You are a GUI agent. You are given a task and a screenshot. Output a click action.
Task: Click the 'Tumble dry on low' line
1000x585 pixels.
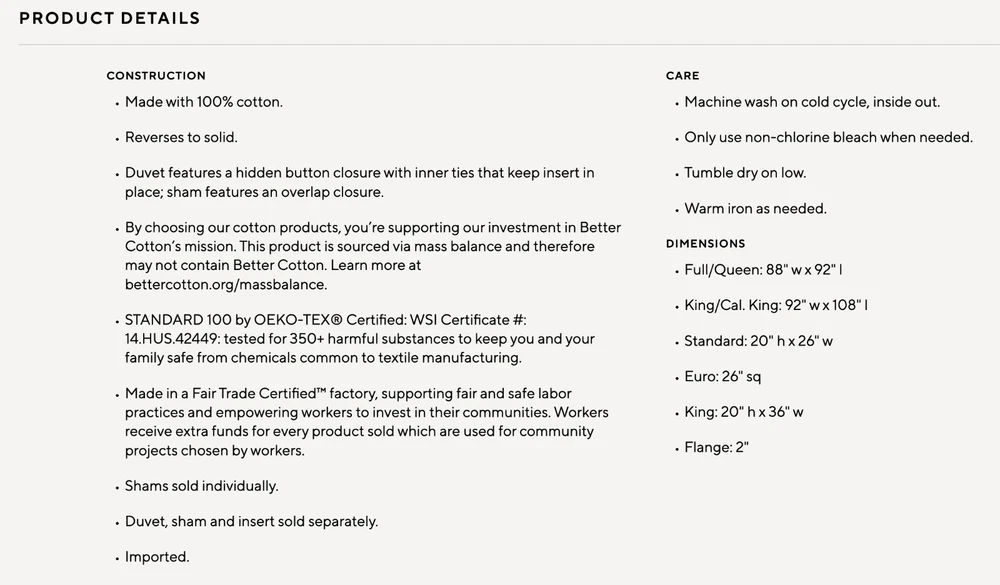tap(745, 173)
